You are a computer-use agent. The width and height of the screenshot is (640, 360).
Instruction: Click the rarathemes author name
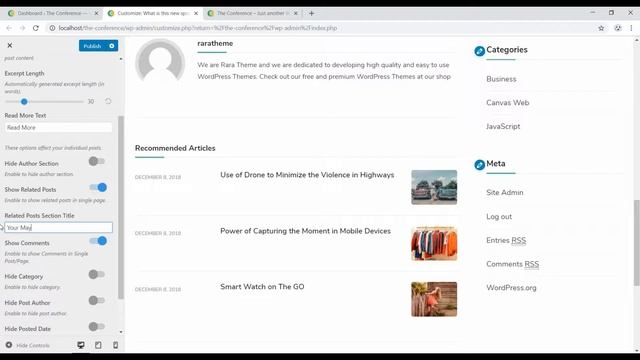pos(215,43)
